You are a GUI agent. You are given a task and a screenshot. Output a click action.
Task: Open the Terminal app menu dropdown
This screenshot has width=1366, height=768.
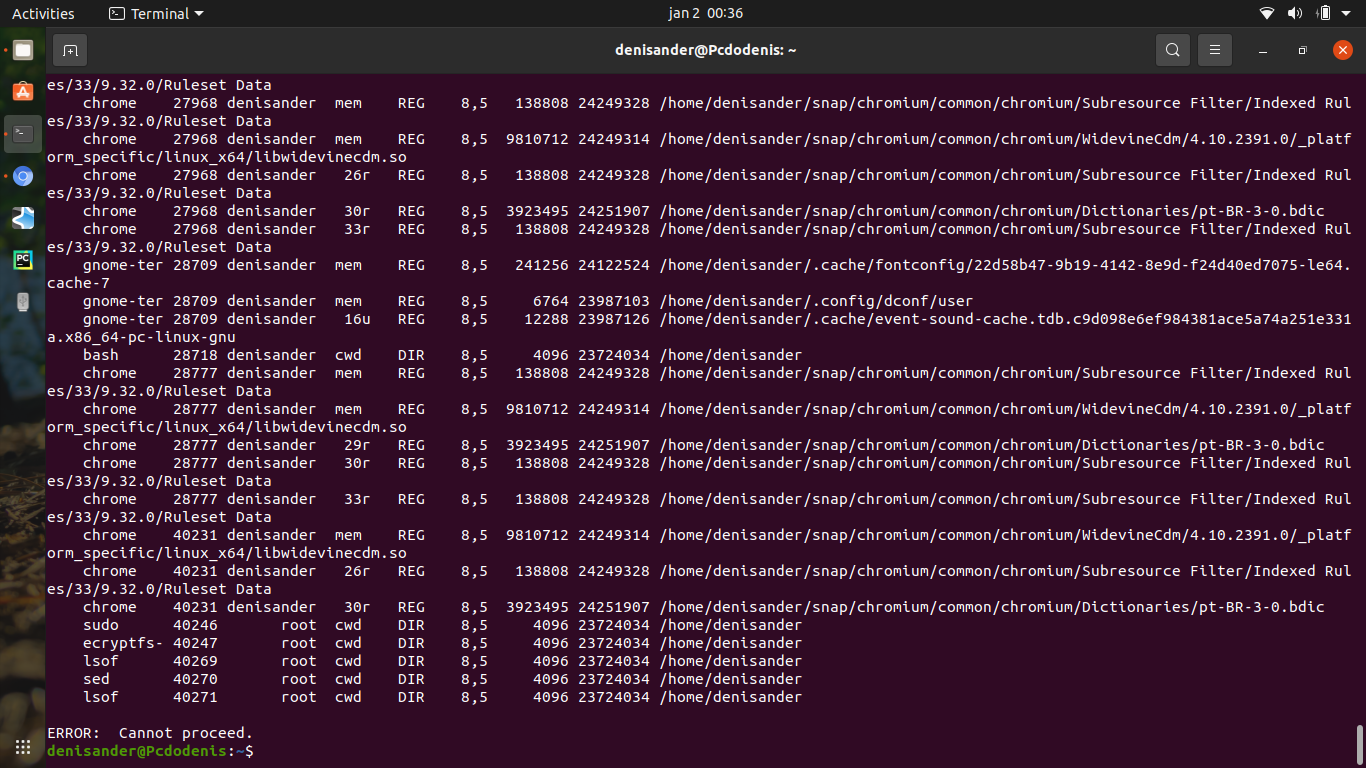click(x=156, y=14)
